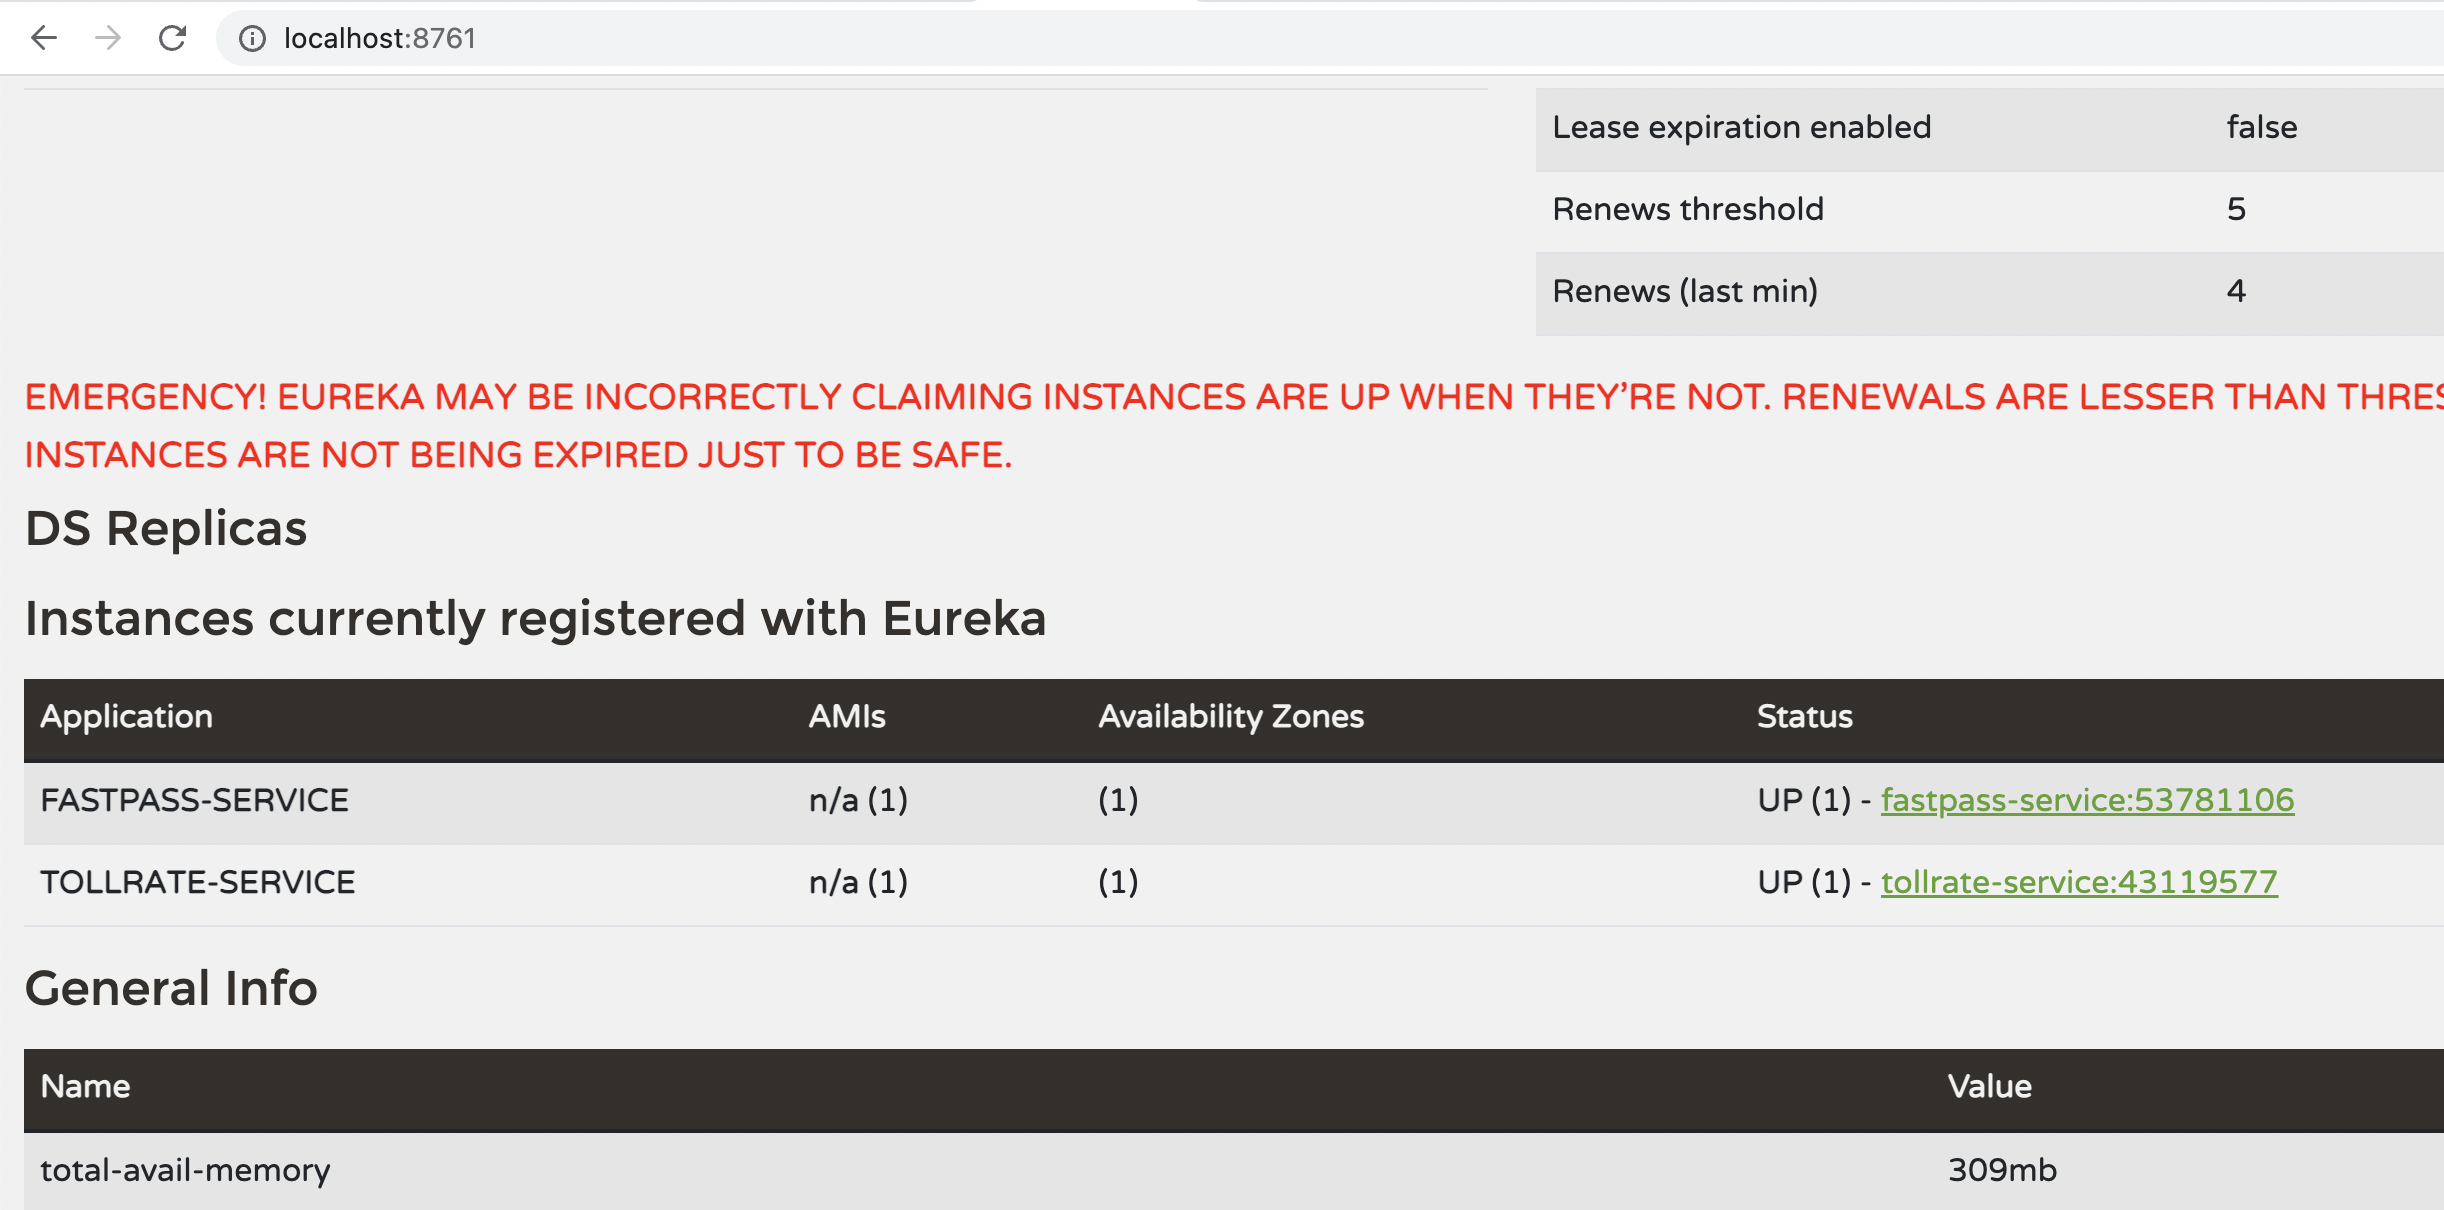The height and width of the screenshot is (1210, 2444).
Task: Click the General Info heading
Action: point(171,988)
